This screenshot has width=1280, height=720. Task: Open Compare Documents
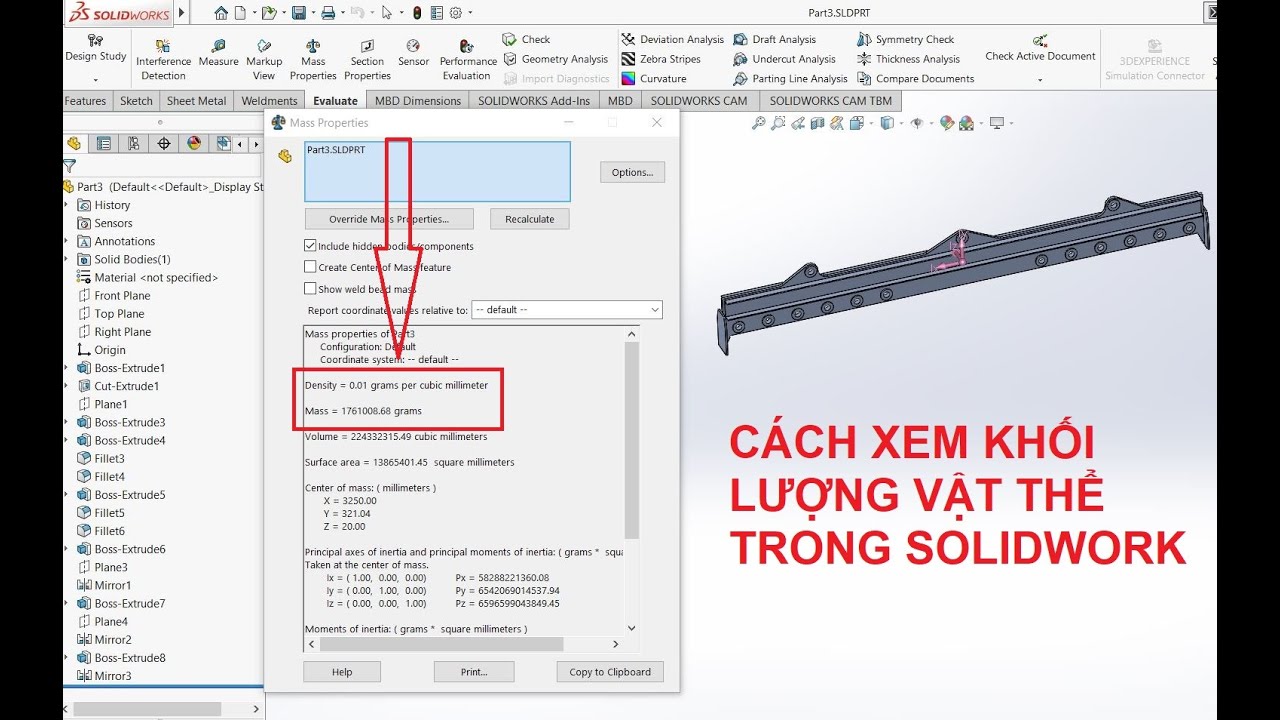(915, 78)
